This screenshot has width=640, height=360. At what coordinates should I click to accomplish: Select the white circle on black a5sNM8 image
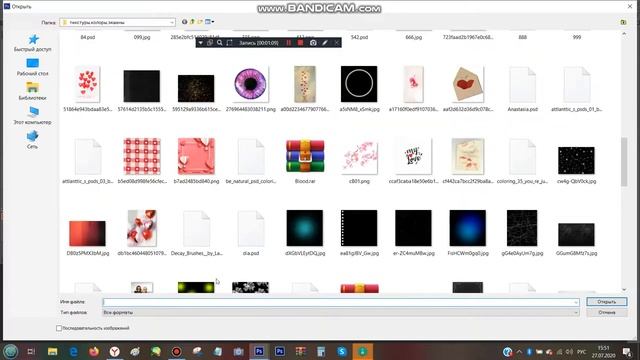(359, 84)
